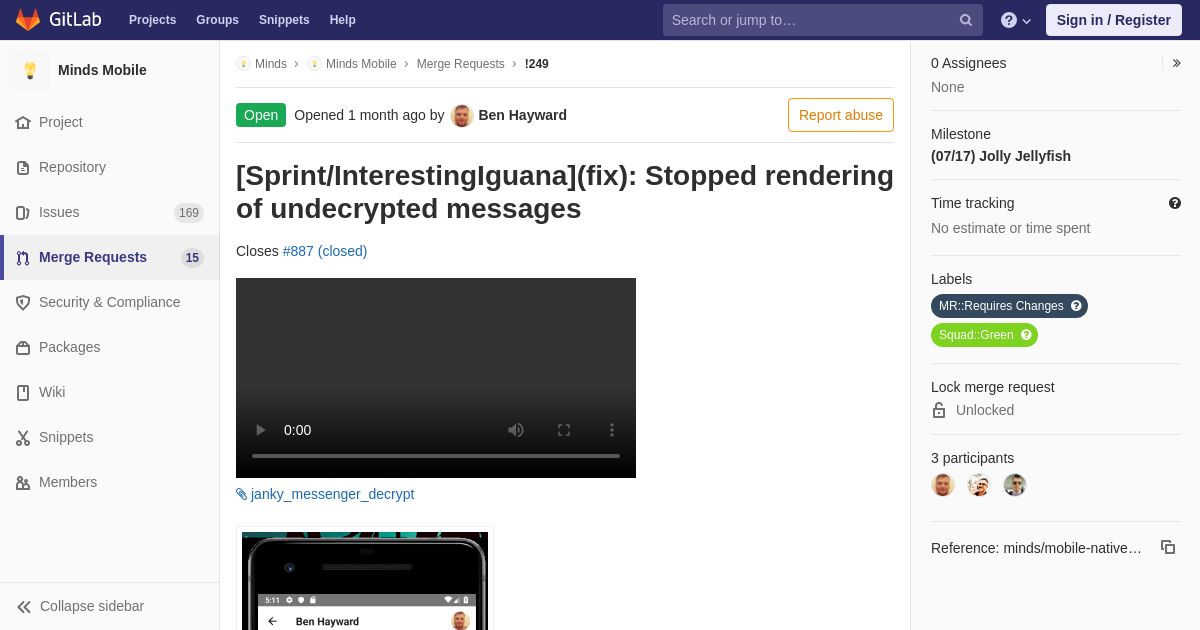Open Issues icon in sidebar
The width and height of the screenshot is (1200, 630).
click(23, 213)
